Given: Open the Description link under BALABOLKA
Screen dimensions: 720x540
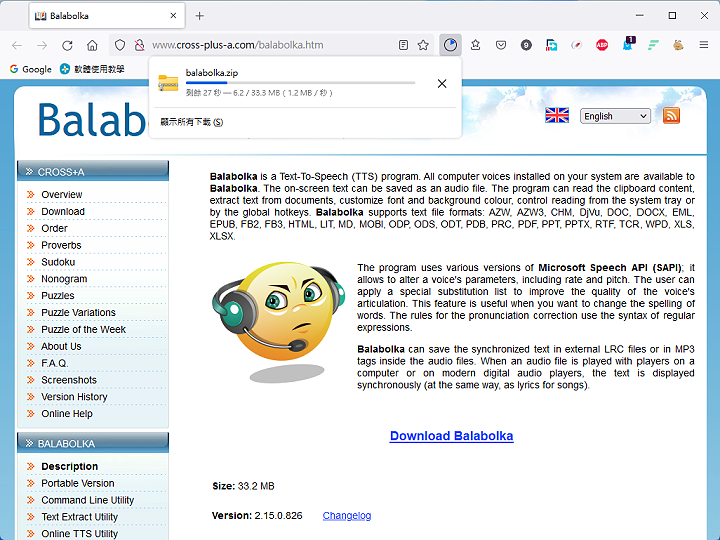Looking at the screenshot, I should click(x=69, y=467).
